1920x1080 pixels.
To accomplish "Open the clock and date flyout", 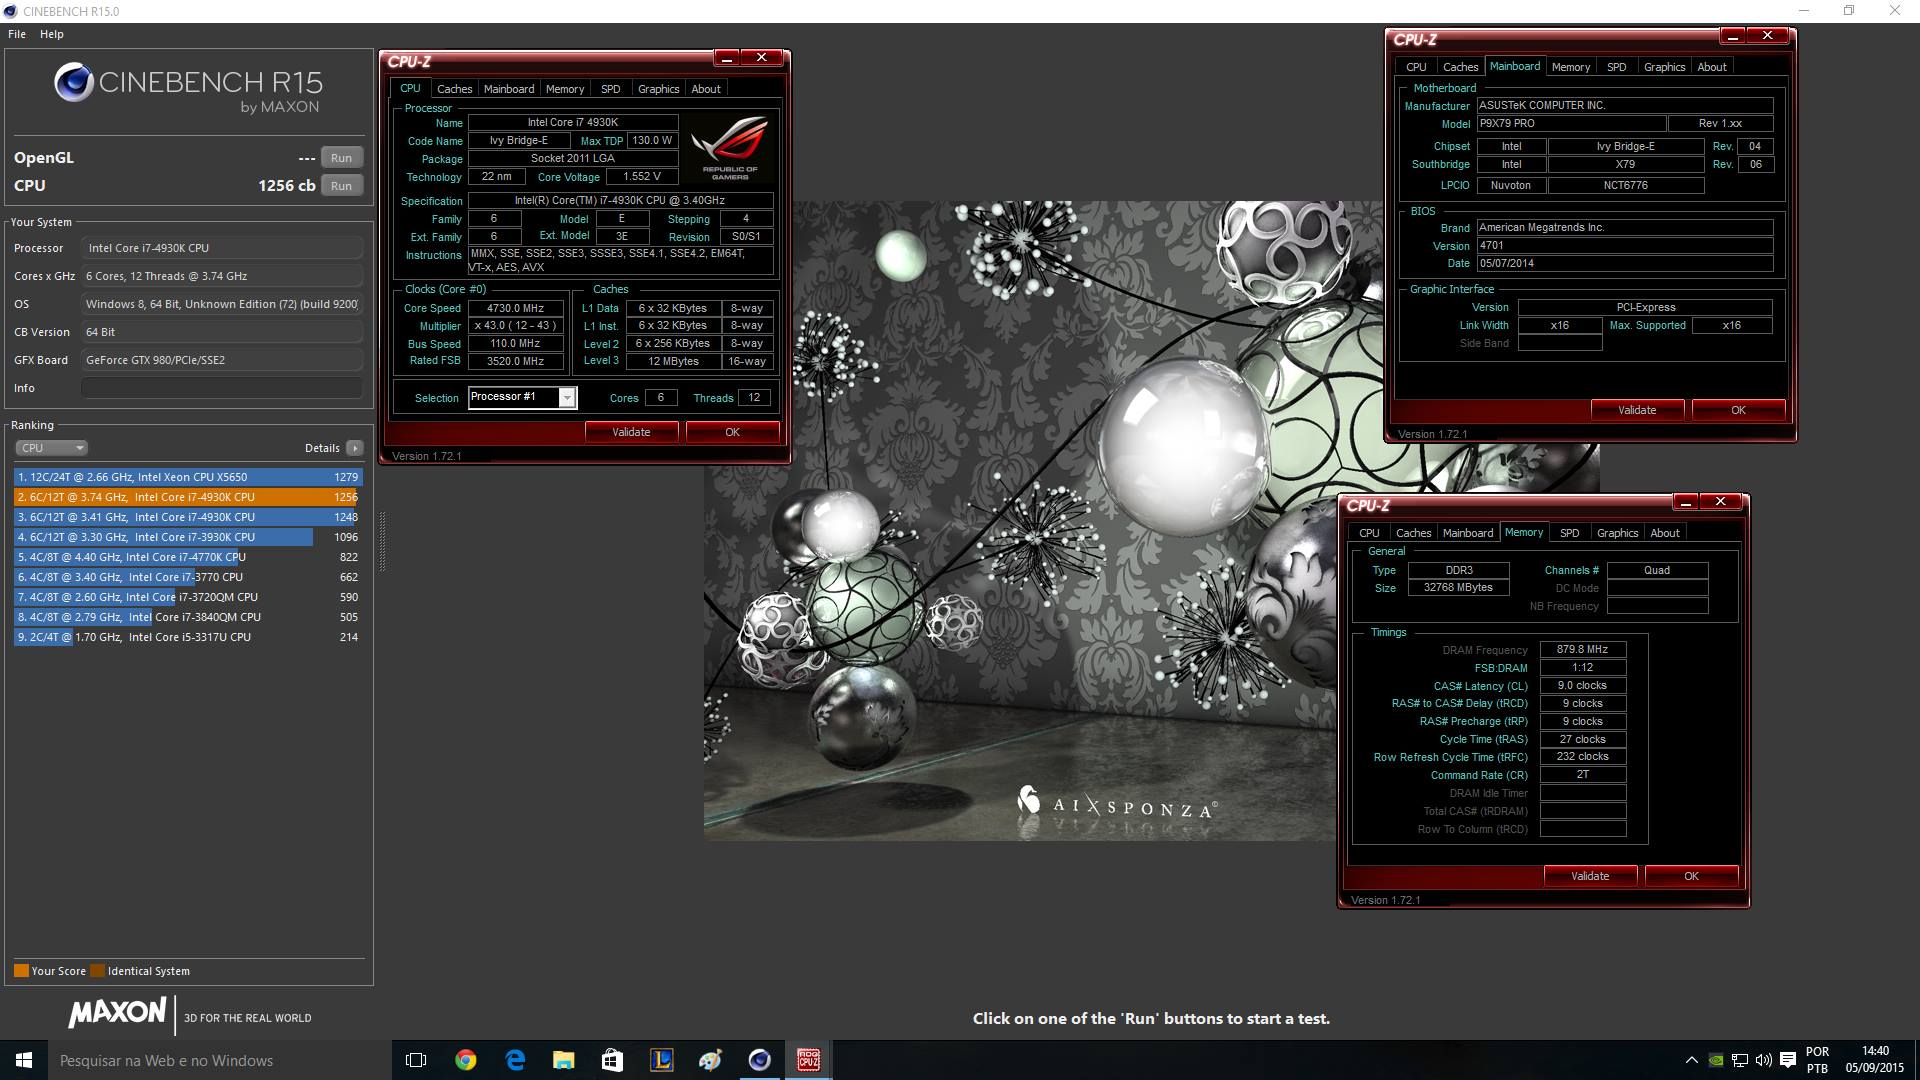I will point(1875,1060).
